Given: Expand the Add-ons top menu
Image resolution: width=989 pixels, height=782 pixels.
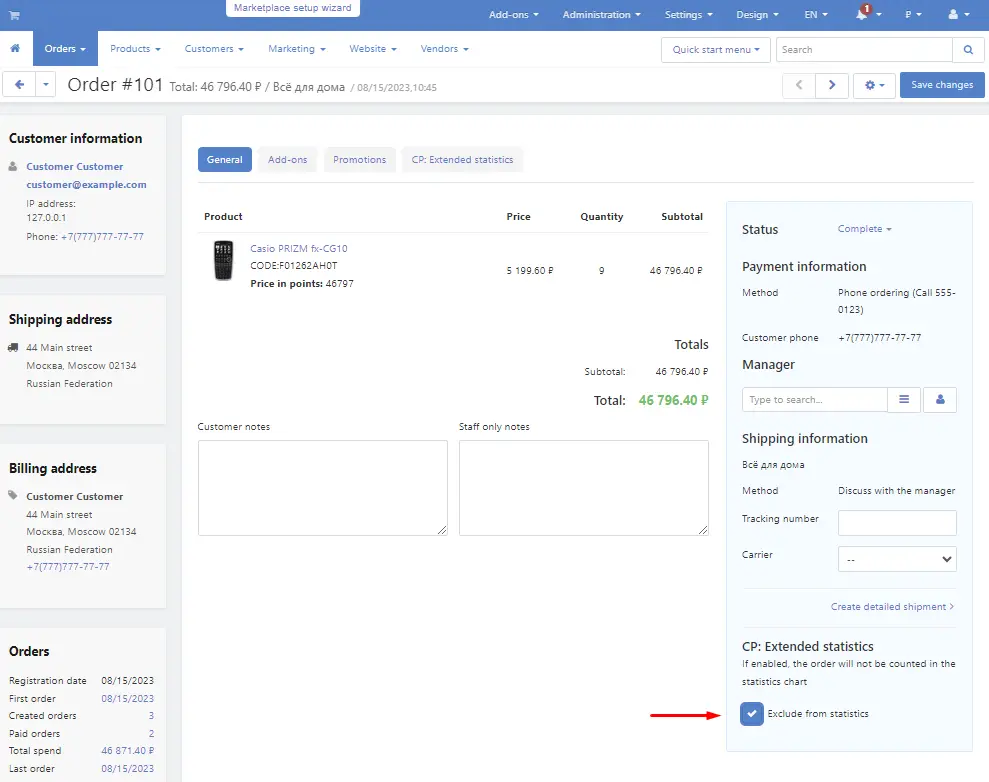Looking at the screenshot, I should coord(513,15).
